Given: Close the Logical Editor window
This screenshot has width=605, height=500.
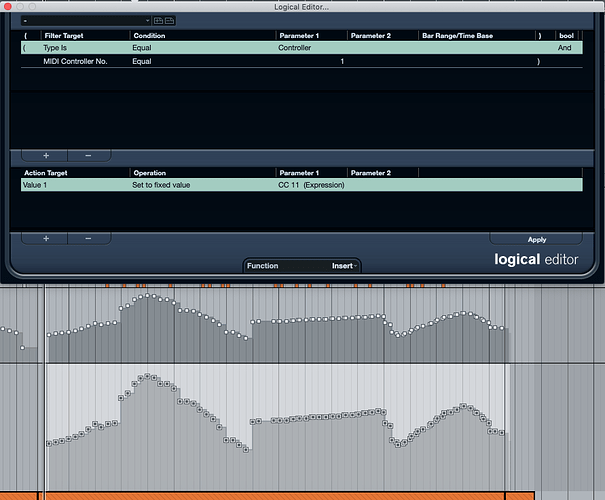Looking at the screenshot, I should point(8,7).
